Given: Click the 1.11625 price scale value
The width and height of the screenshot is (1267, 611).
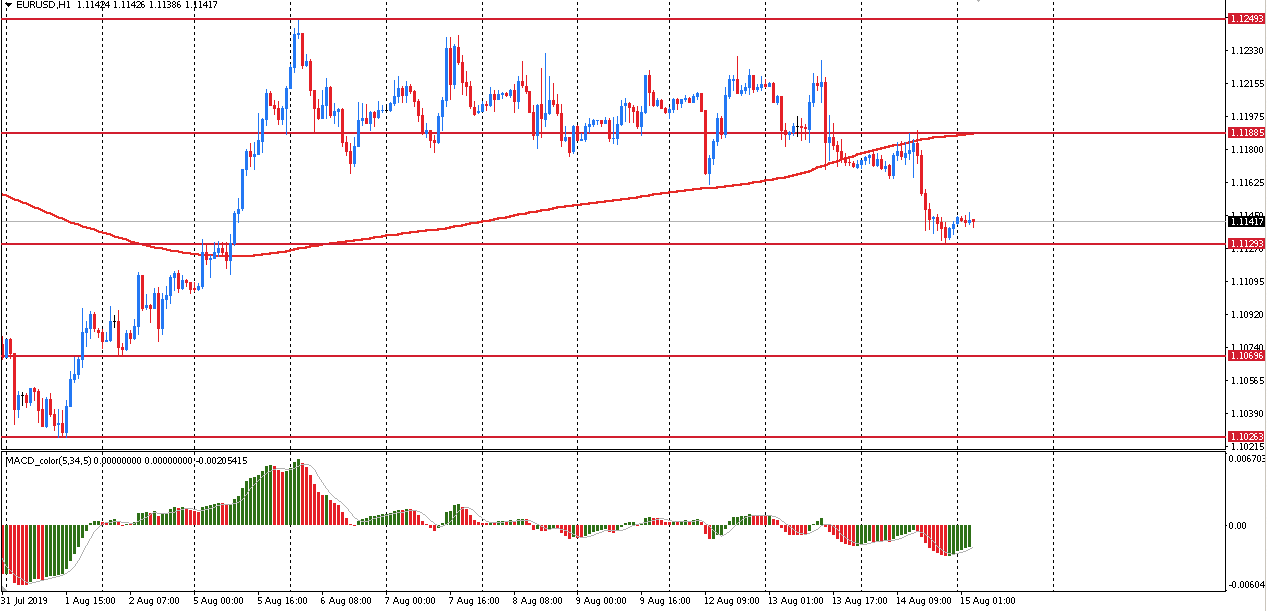Looking at the screenshot, I should 1246,183.
